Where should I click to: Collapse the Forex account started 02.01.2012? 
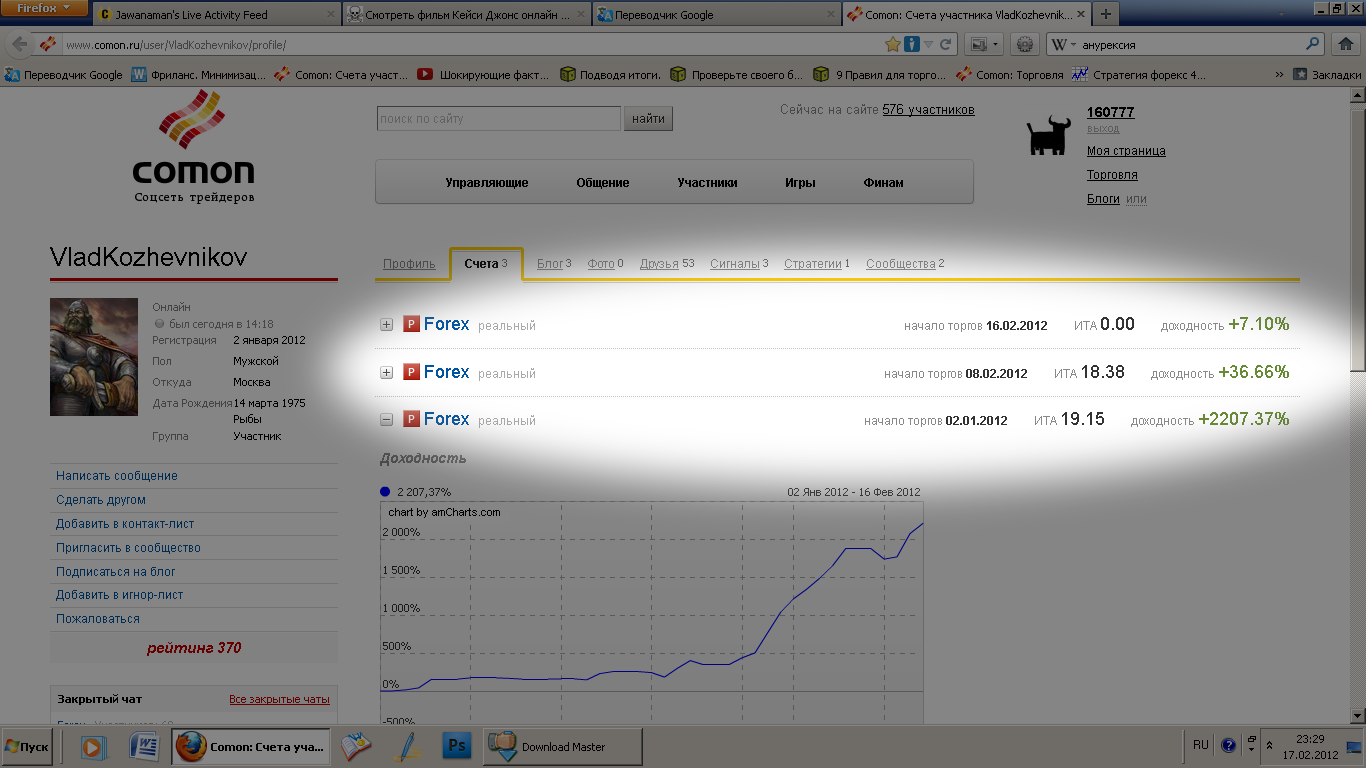387,420
